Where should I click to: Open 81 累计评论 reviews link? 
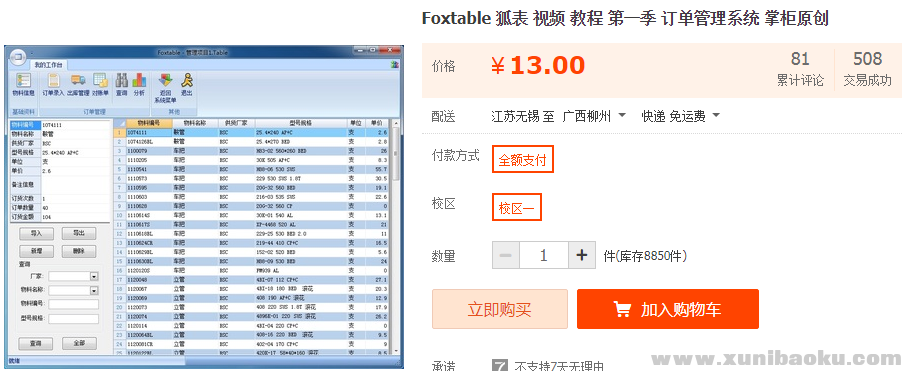pyautogui.click(x=800, y=69)
